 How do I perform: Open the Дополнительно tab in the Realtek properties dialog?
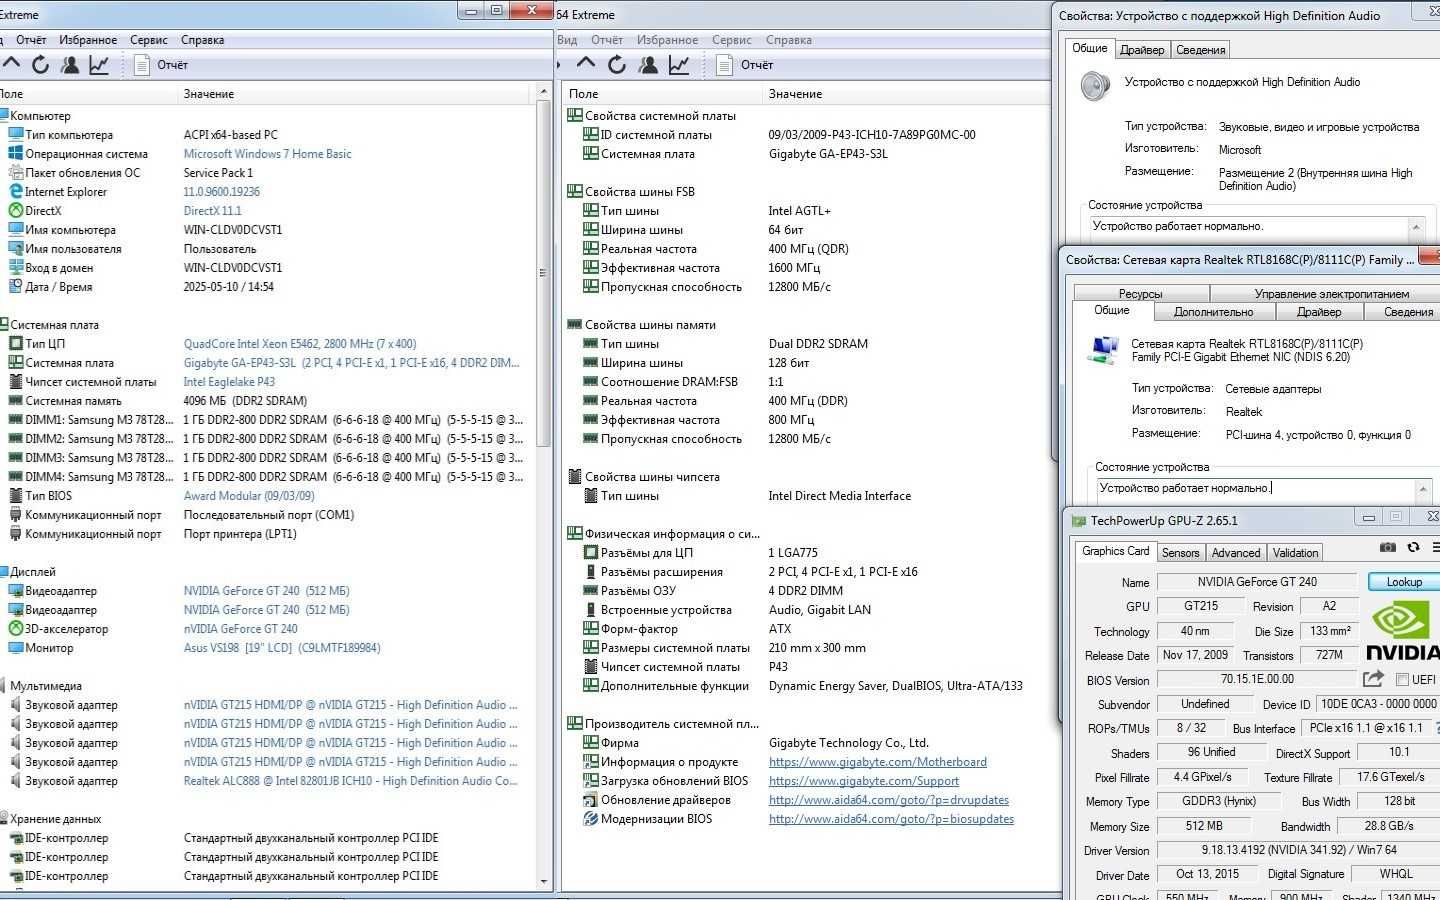(1213, 312)
